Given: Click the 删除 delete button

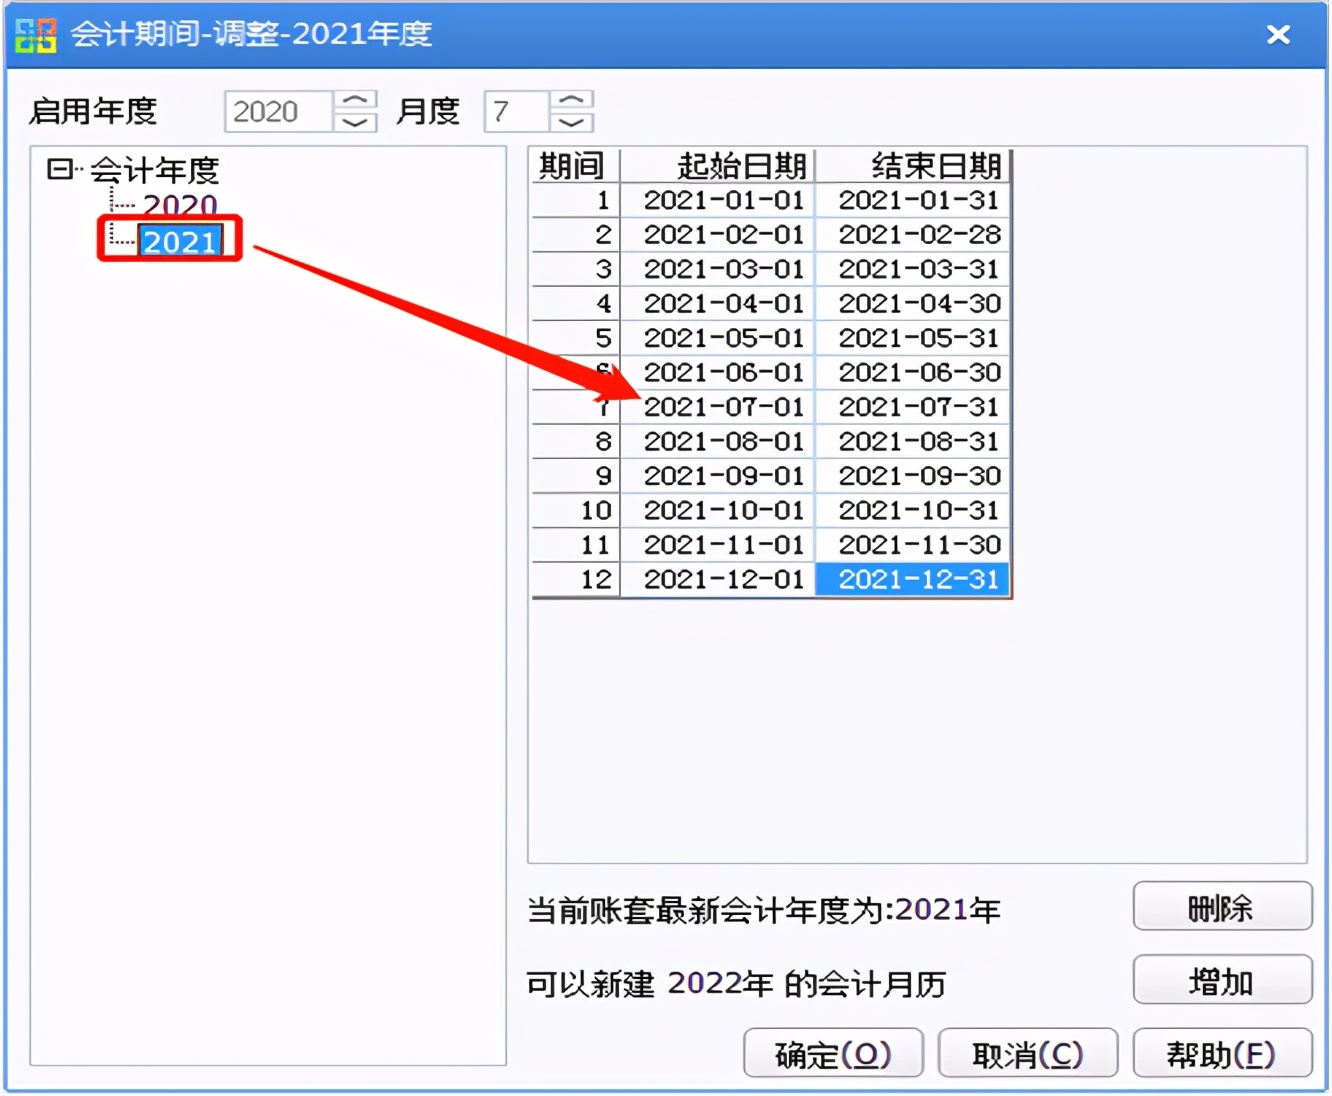Looking at the screenshot, I should [1222, 906].
